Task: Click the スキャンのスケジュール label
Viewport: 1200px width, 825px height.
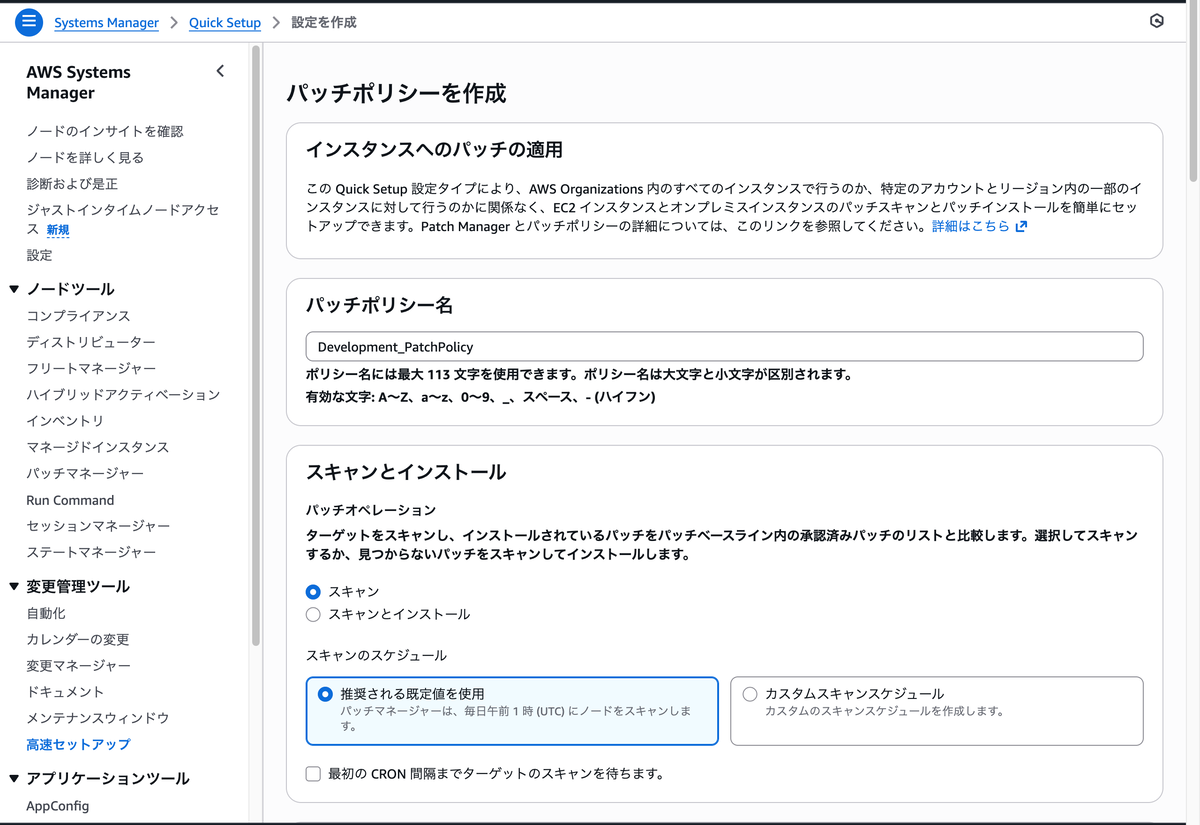Action: [376, 656]
